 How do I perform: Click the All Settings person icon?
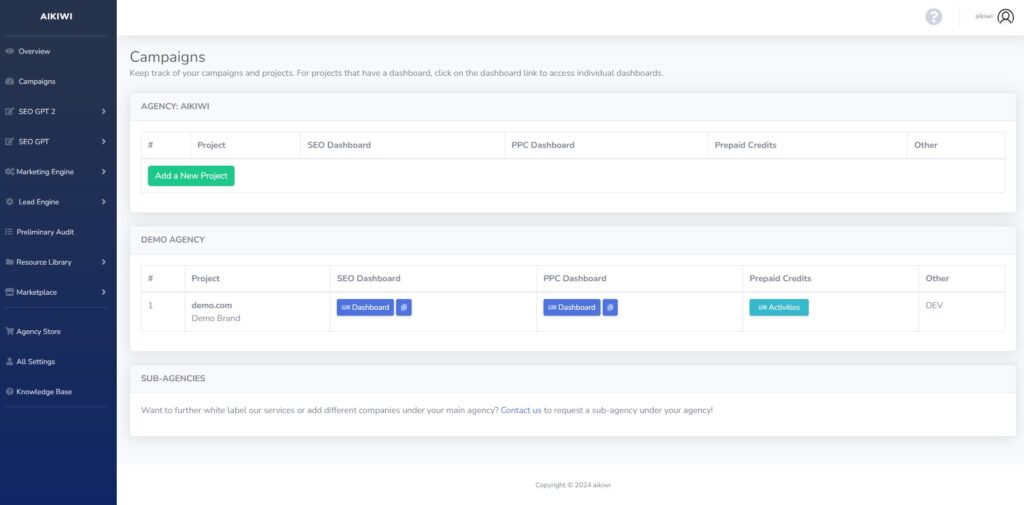[10, 361]
